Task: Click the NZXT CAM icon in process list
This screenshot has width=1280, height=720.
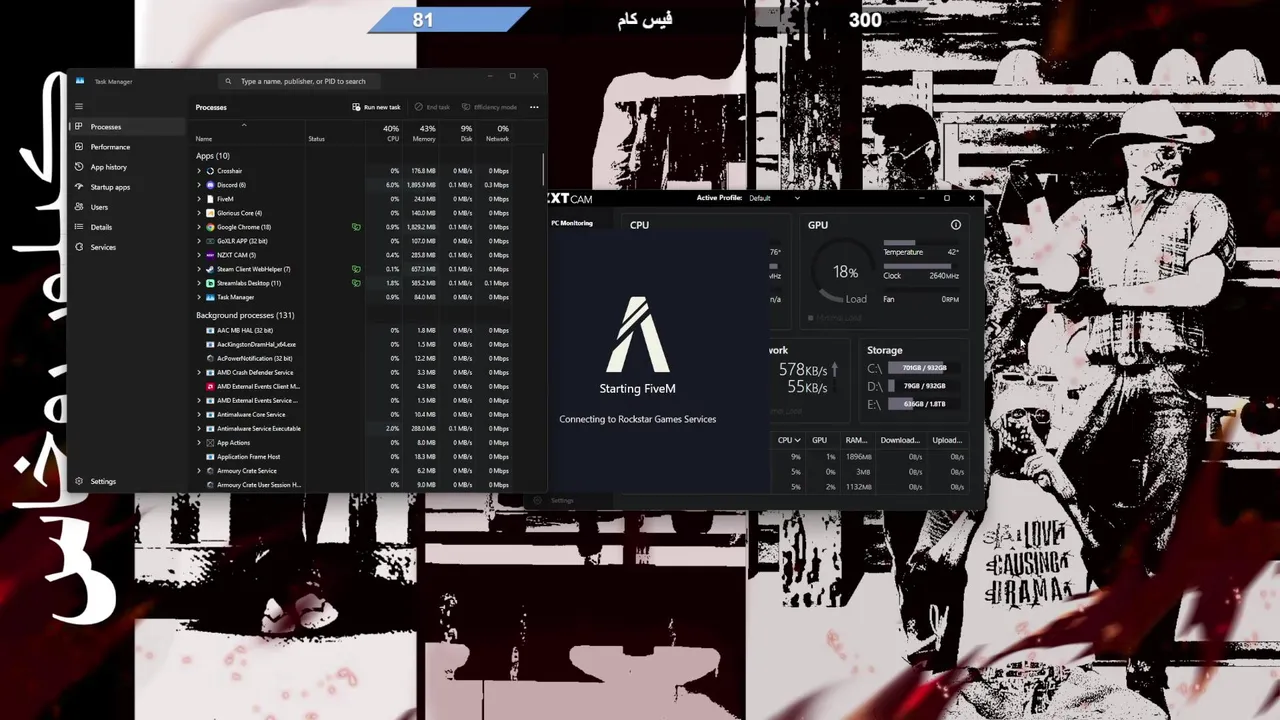Action: pyautogui.click(x=210, y=255)
